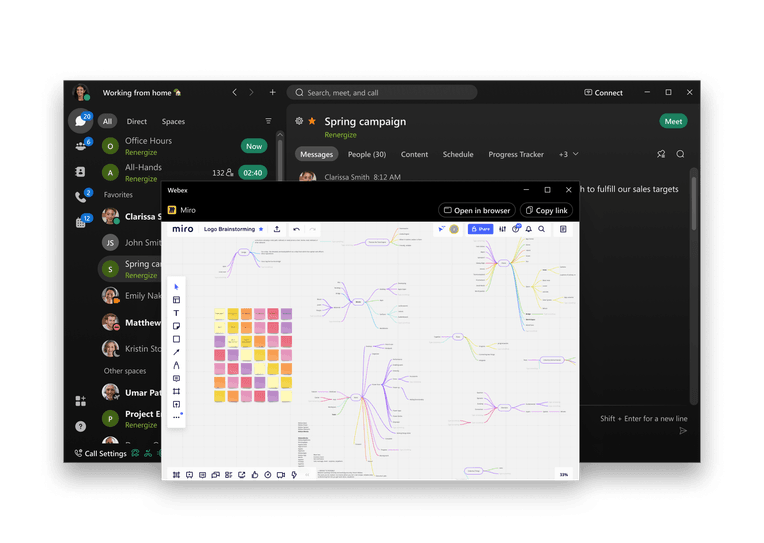Switch to Spaces filter
This screenshot has height=543, width=764.
[x=173, y=121]
